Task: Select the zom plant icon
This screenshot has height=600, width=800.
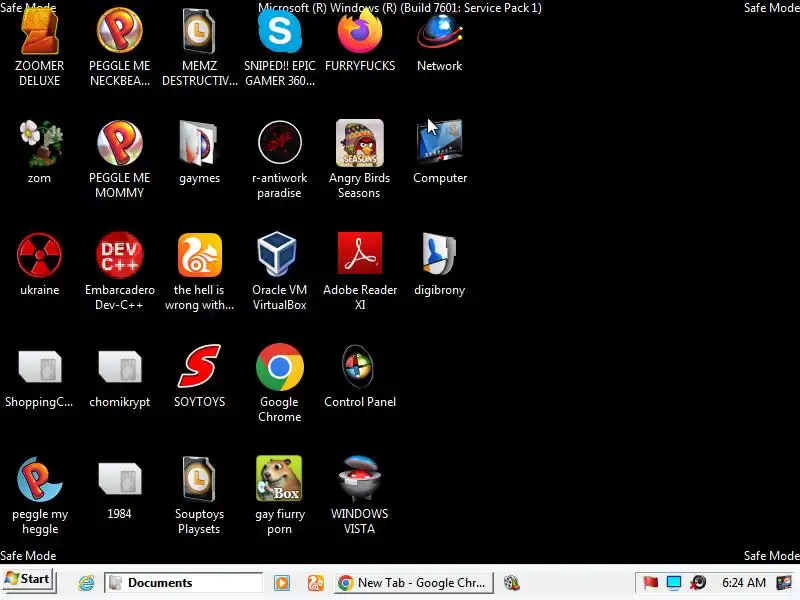Action: tap(39, 144)
